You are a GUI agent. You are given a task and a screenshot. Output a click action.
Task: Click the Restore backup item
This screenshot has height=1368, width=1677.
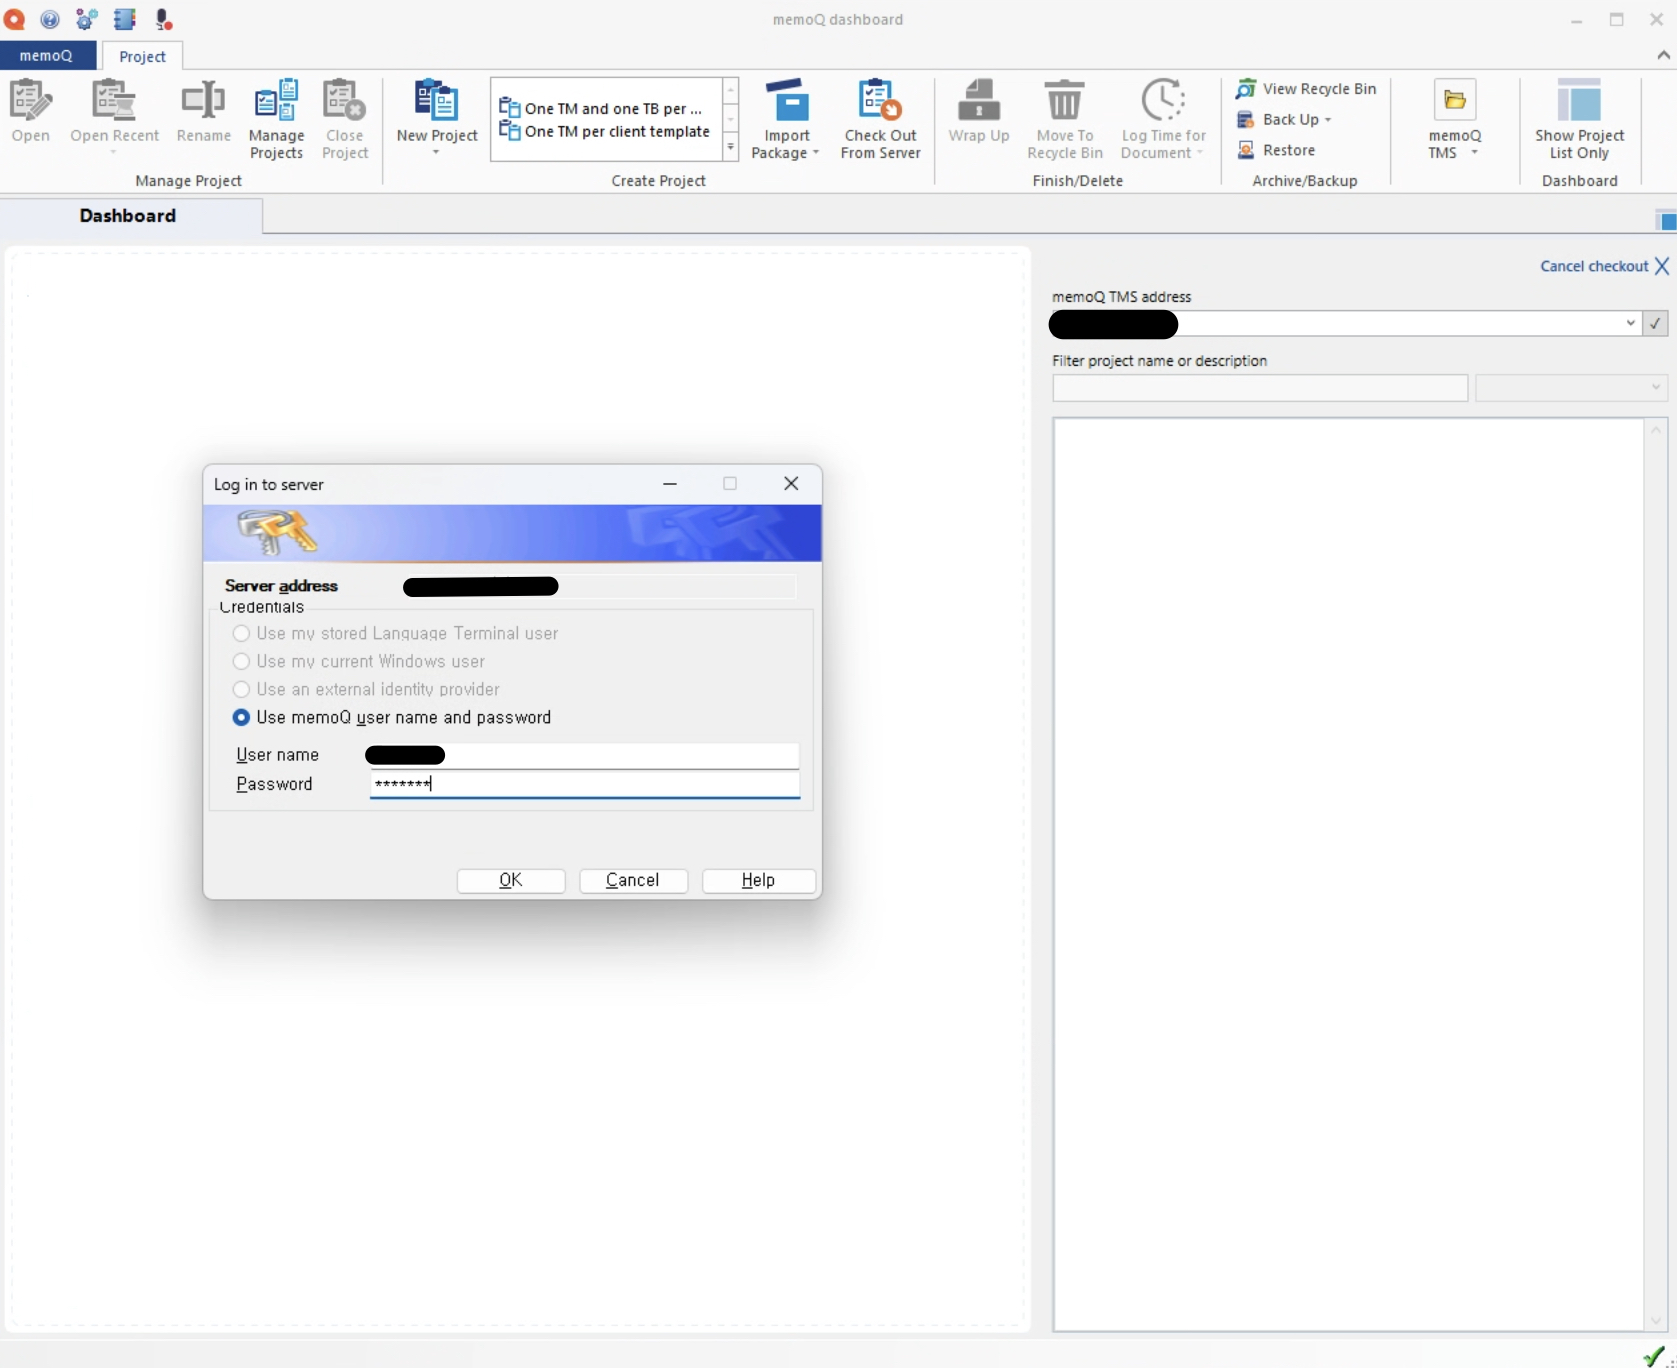(1277, 150)
